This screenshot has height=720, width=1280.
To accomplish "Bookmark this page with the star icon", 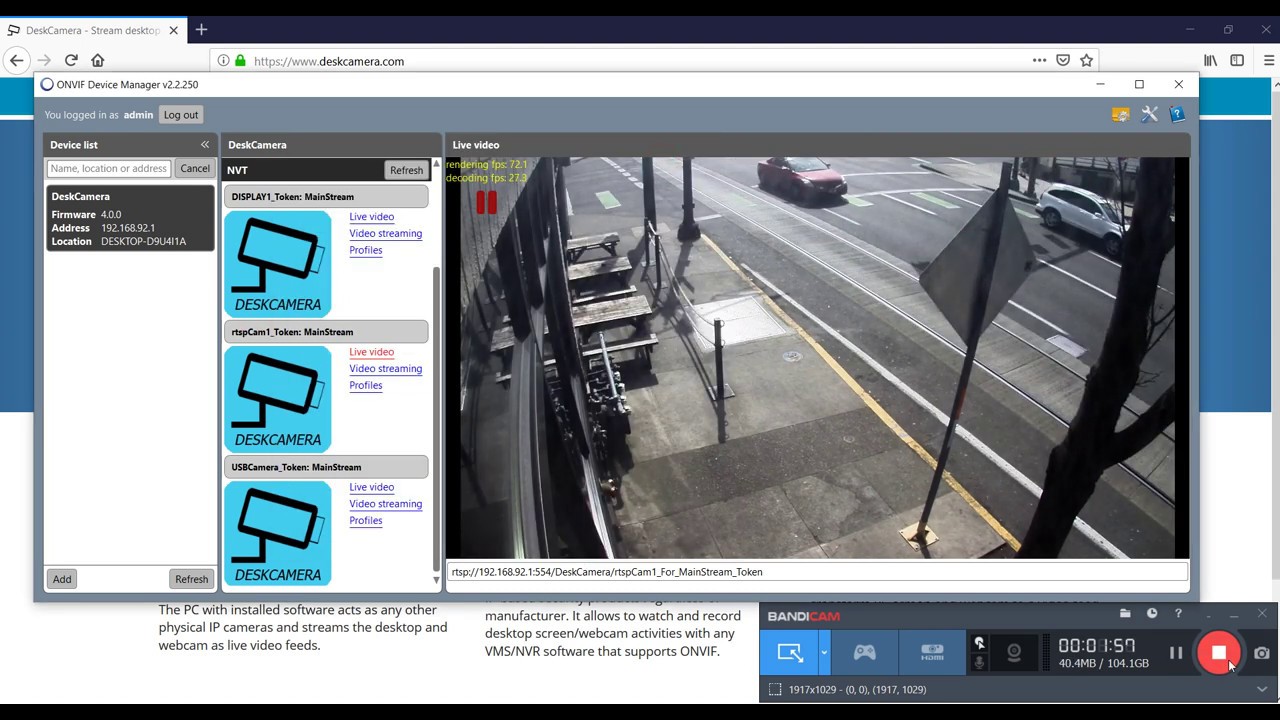I will click(1087, 61).
